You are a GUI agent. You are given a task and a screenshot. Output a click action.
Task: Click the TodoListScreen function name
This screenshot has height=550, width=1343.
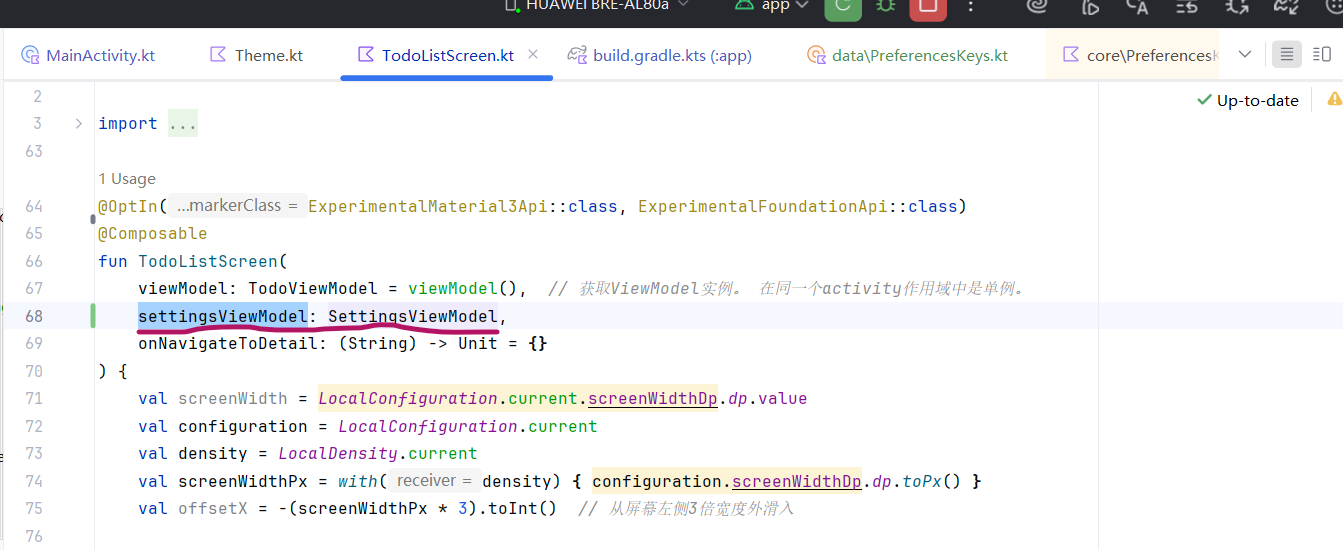(x=208, y=261)
